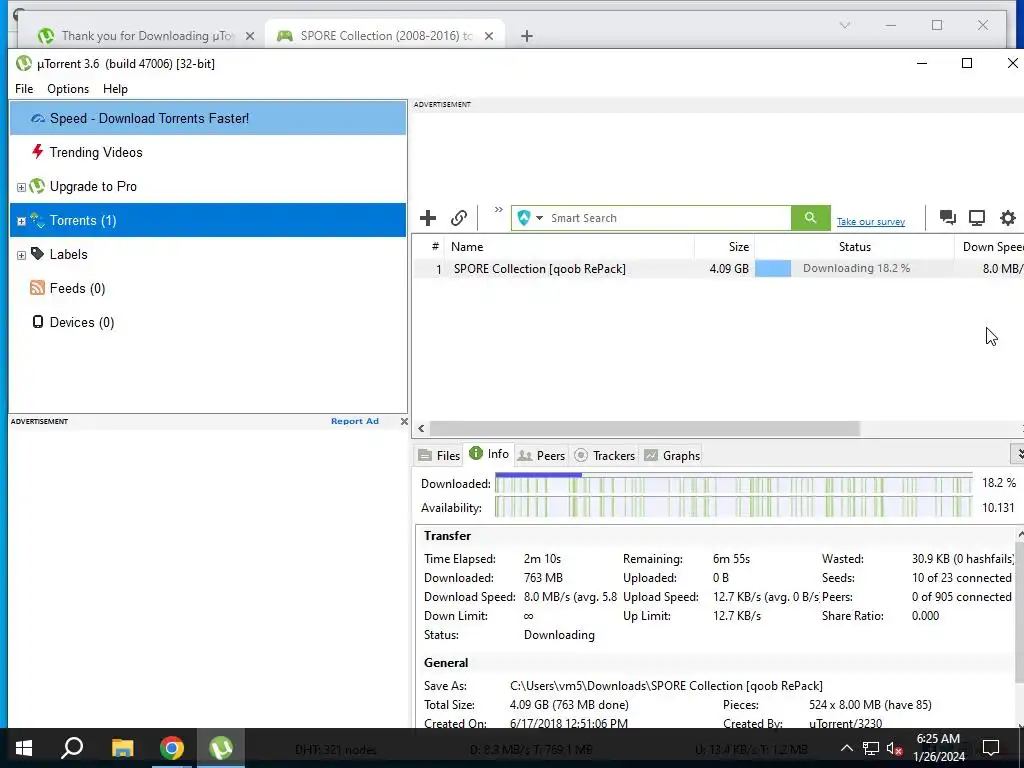This screenshot has width=1024, height=768.
Task: Collapse the detail pane with the chevron button
Action: click(x=1018, y=453)
